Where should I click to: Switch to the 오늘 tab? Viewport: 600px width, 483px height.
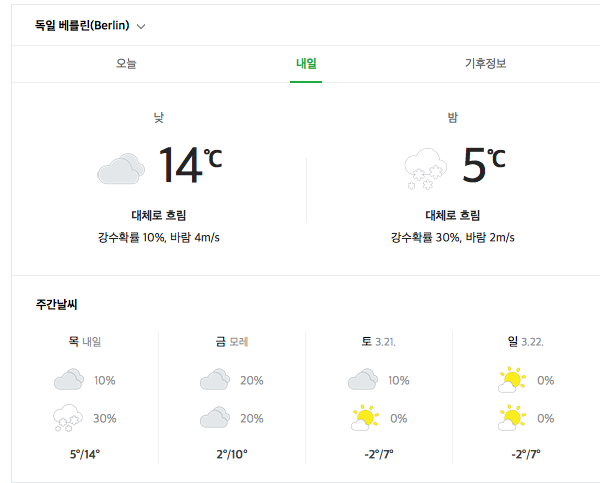point(126,64)
